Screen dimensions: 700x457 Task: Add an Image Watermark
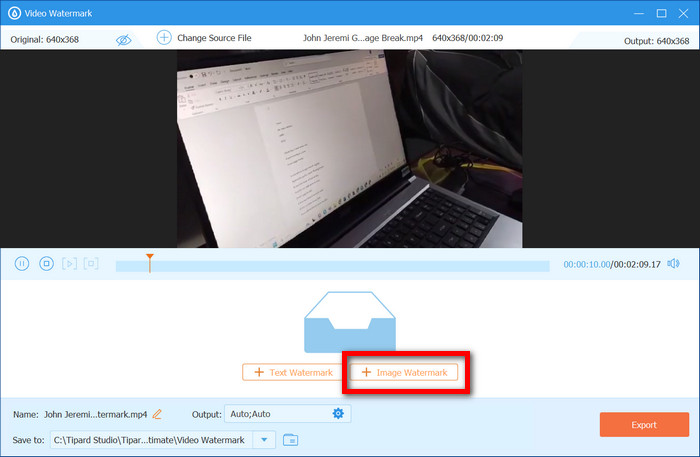tap(404, 372)
